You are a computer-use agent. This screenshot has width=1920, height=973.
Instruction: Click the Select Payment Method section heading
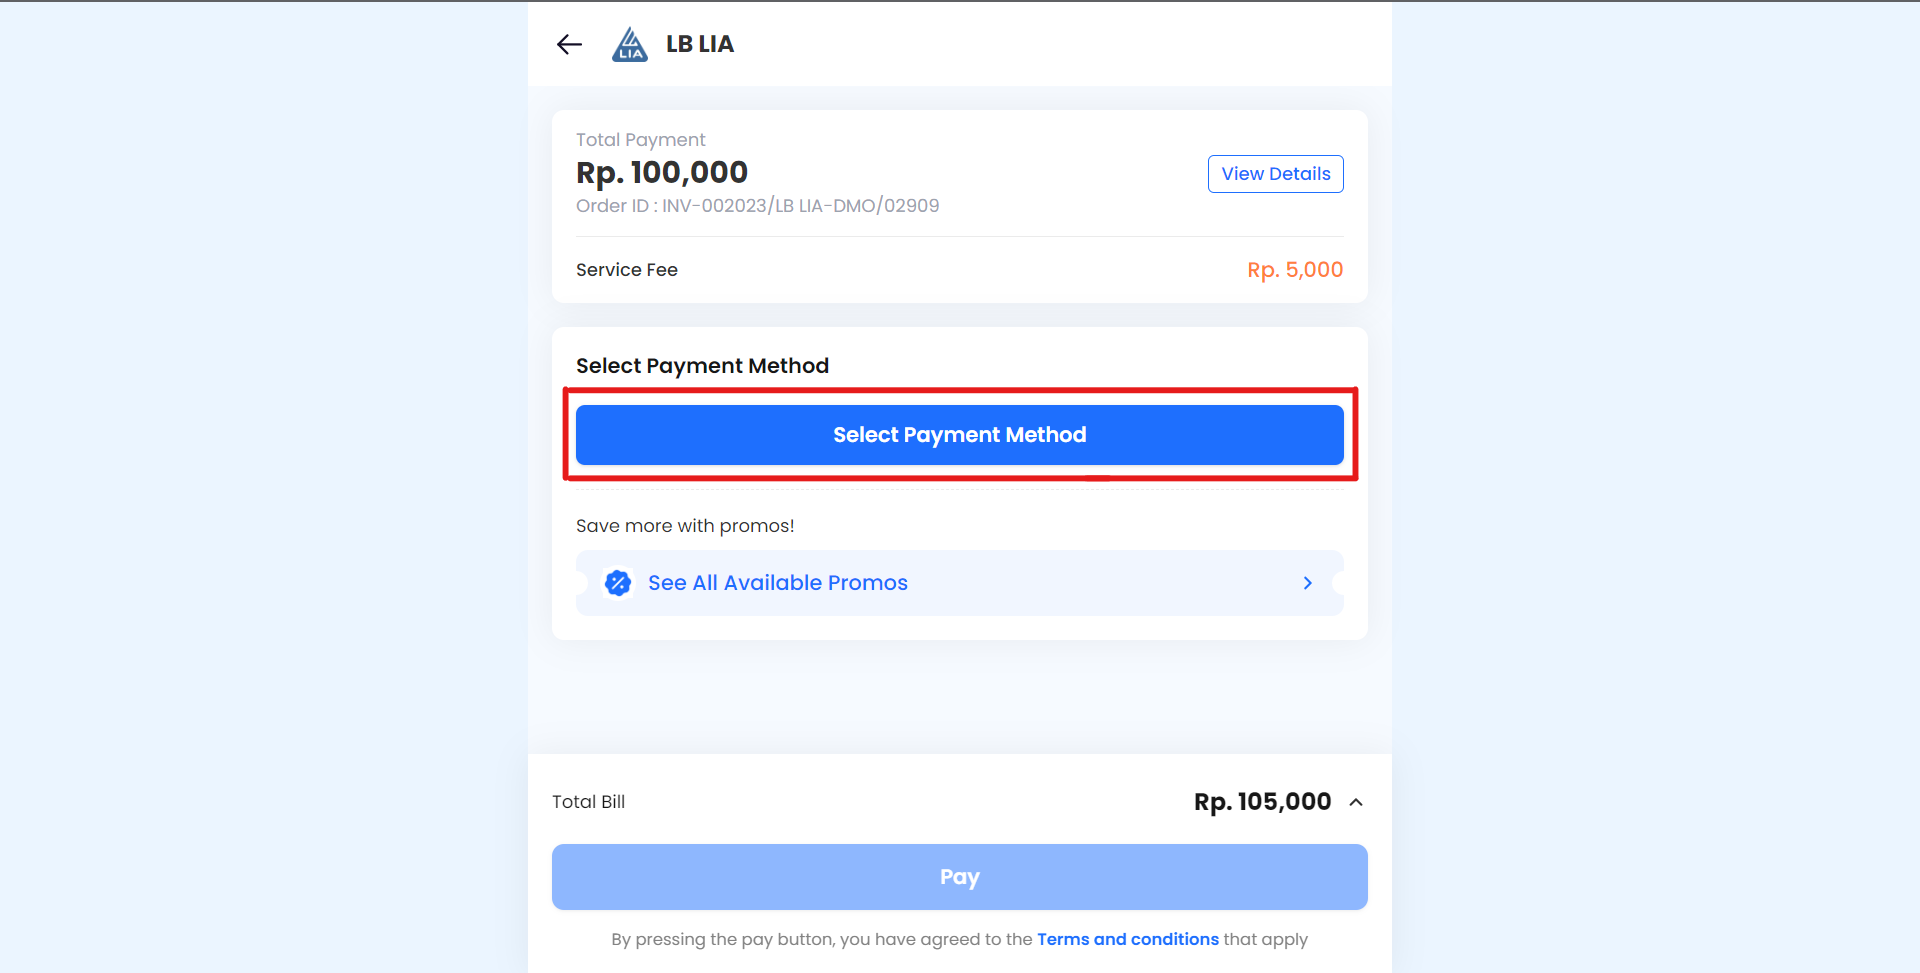[702, 366]
